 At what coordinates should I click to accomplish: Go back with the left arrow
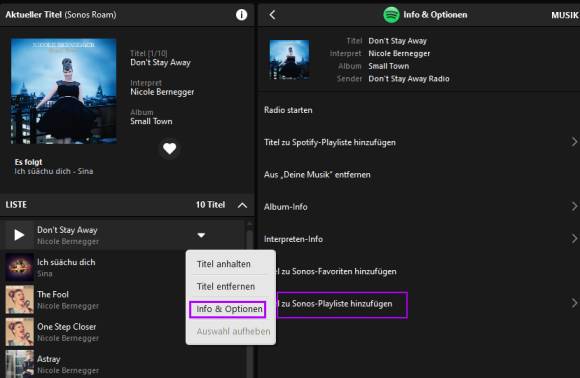coord(272,15)
